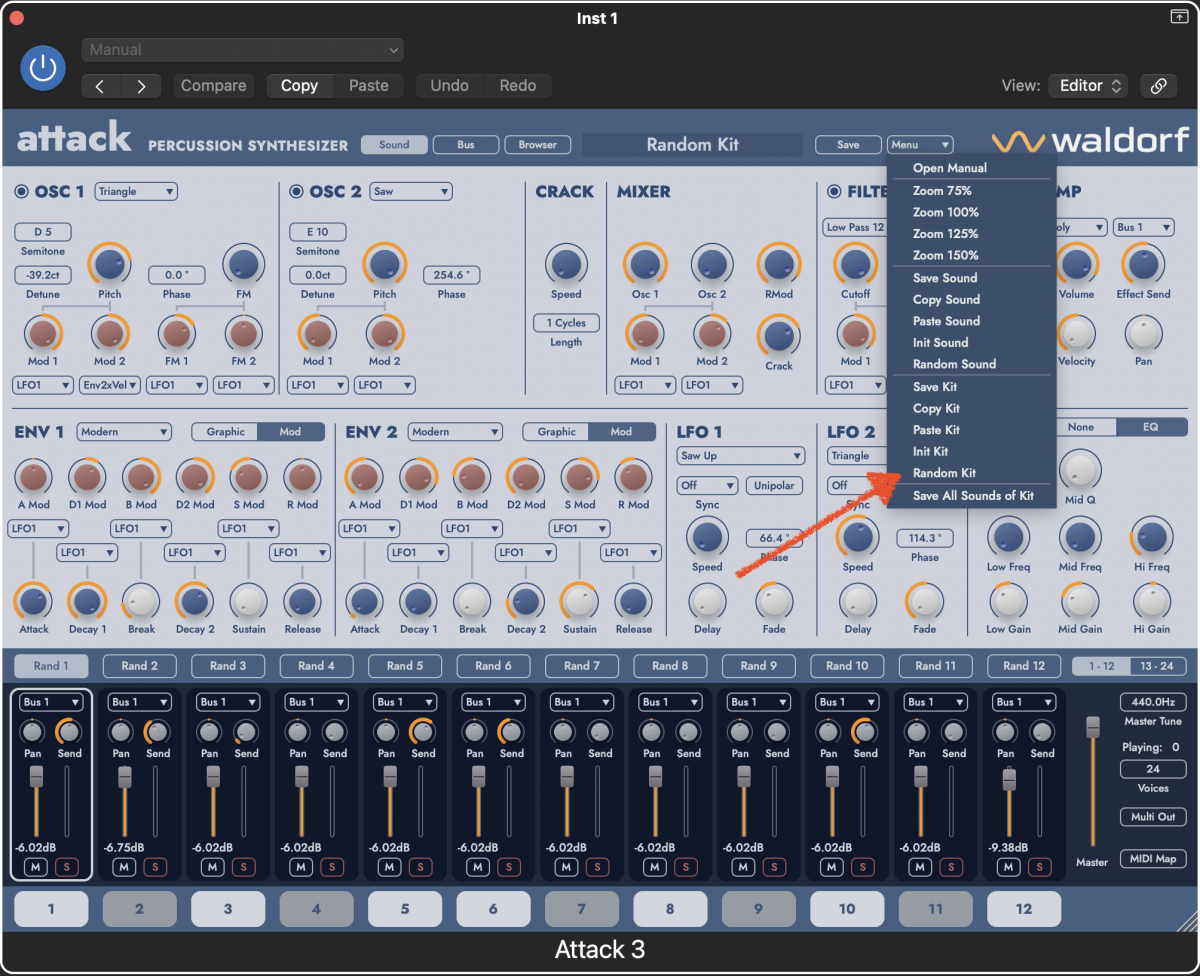Viewport: 1200px width, 976px height.
Task: Toggle the Filter enable radio button
Action: (x=834, y=192)
